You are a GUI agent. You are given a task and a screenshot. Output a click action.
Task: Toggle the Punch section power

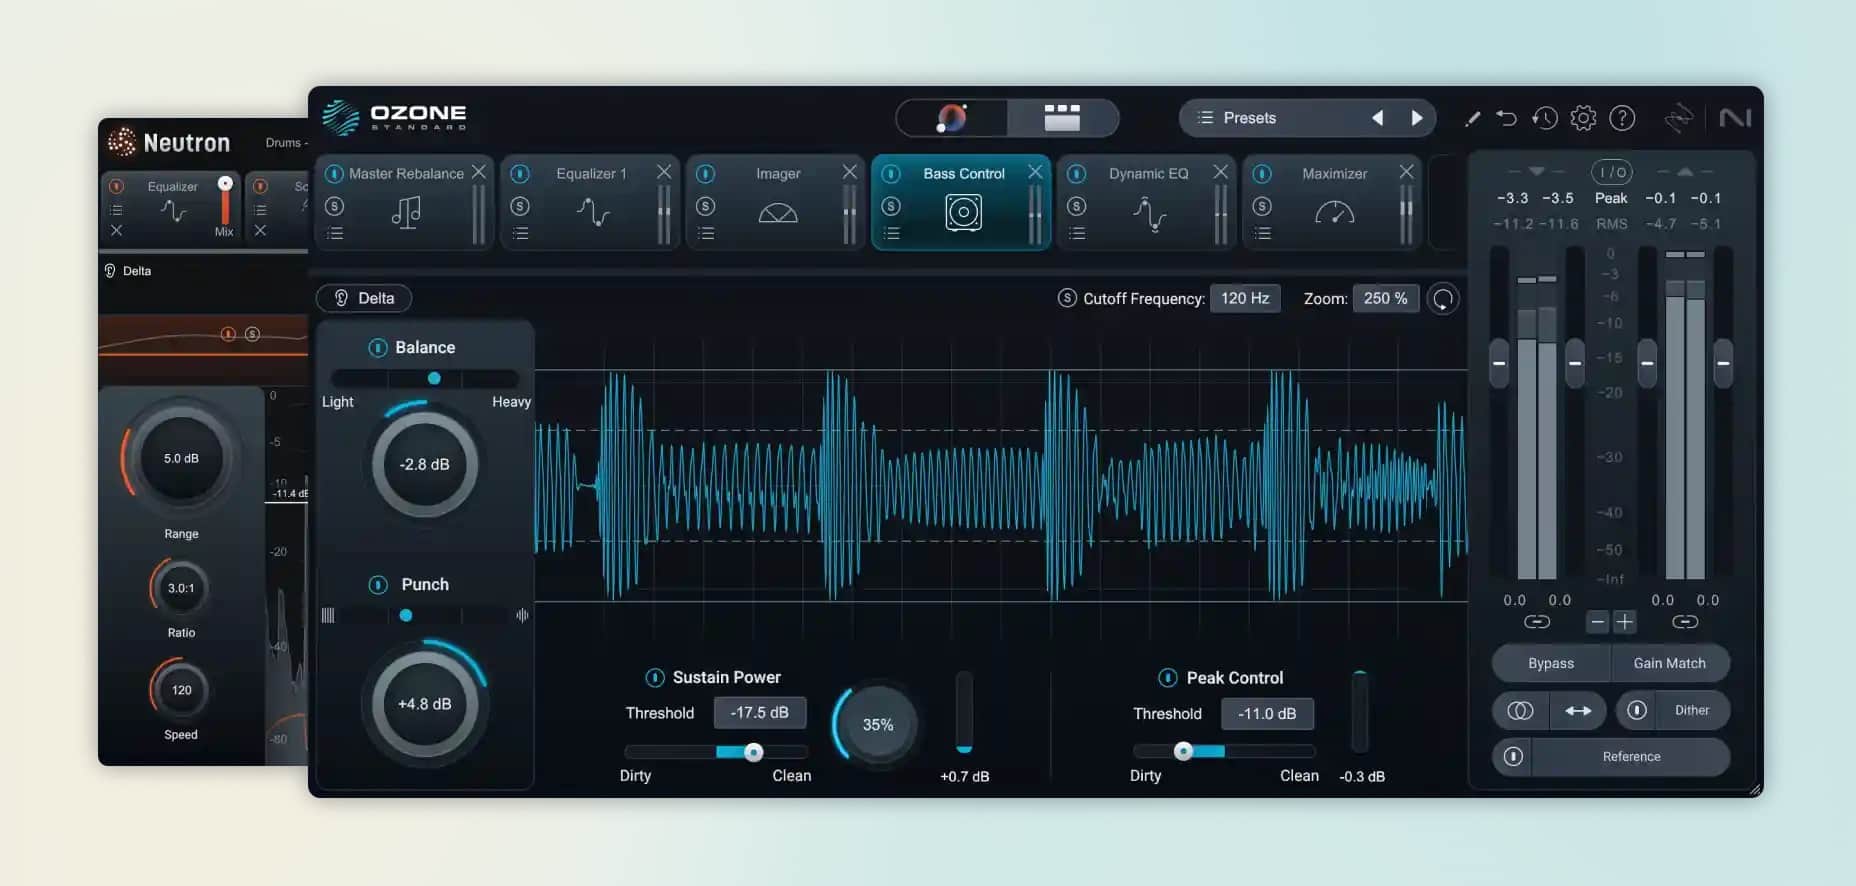click(378, 585)
